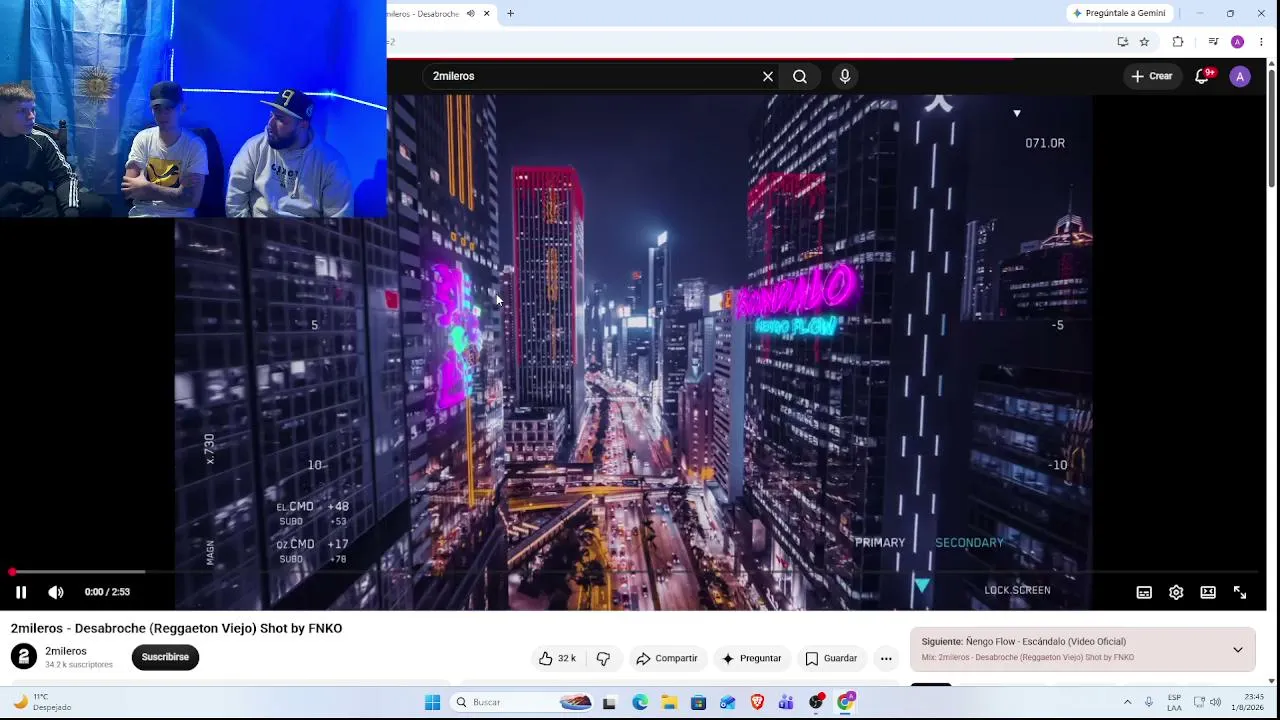Click the Compartir share button
This screenshot has height=720, width=1280.
coord(666,658)
